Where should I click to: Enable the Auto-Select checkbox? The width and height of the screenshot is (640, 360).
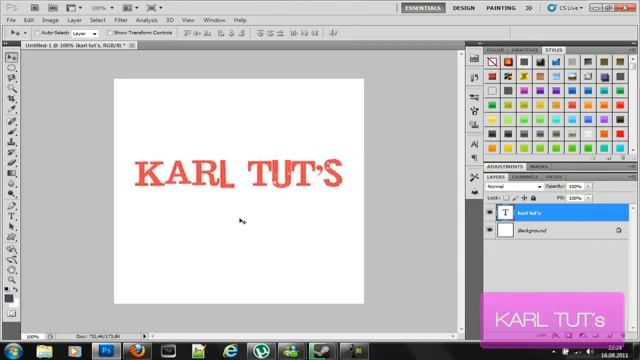pos(37,33)
